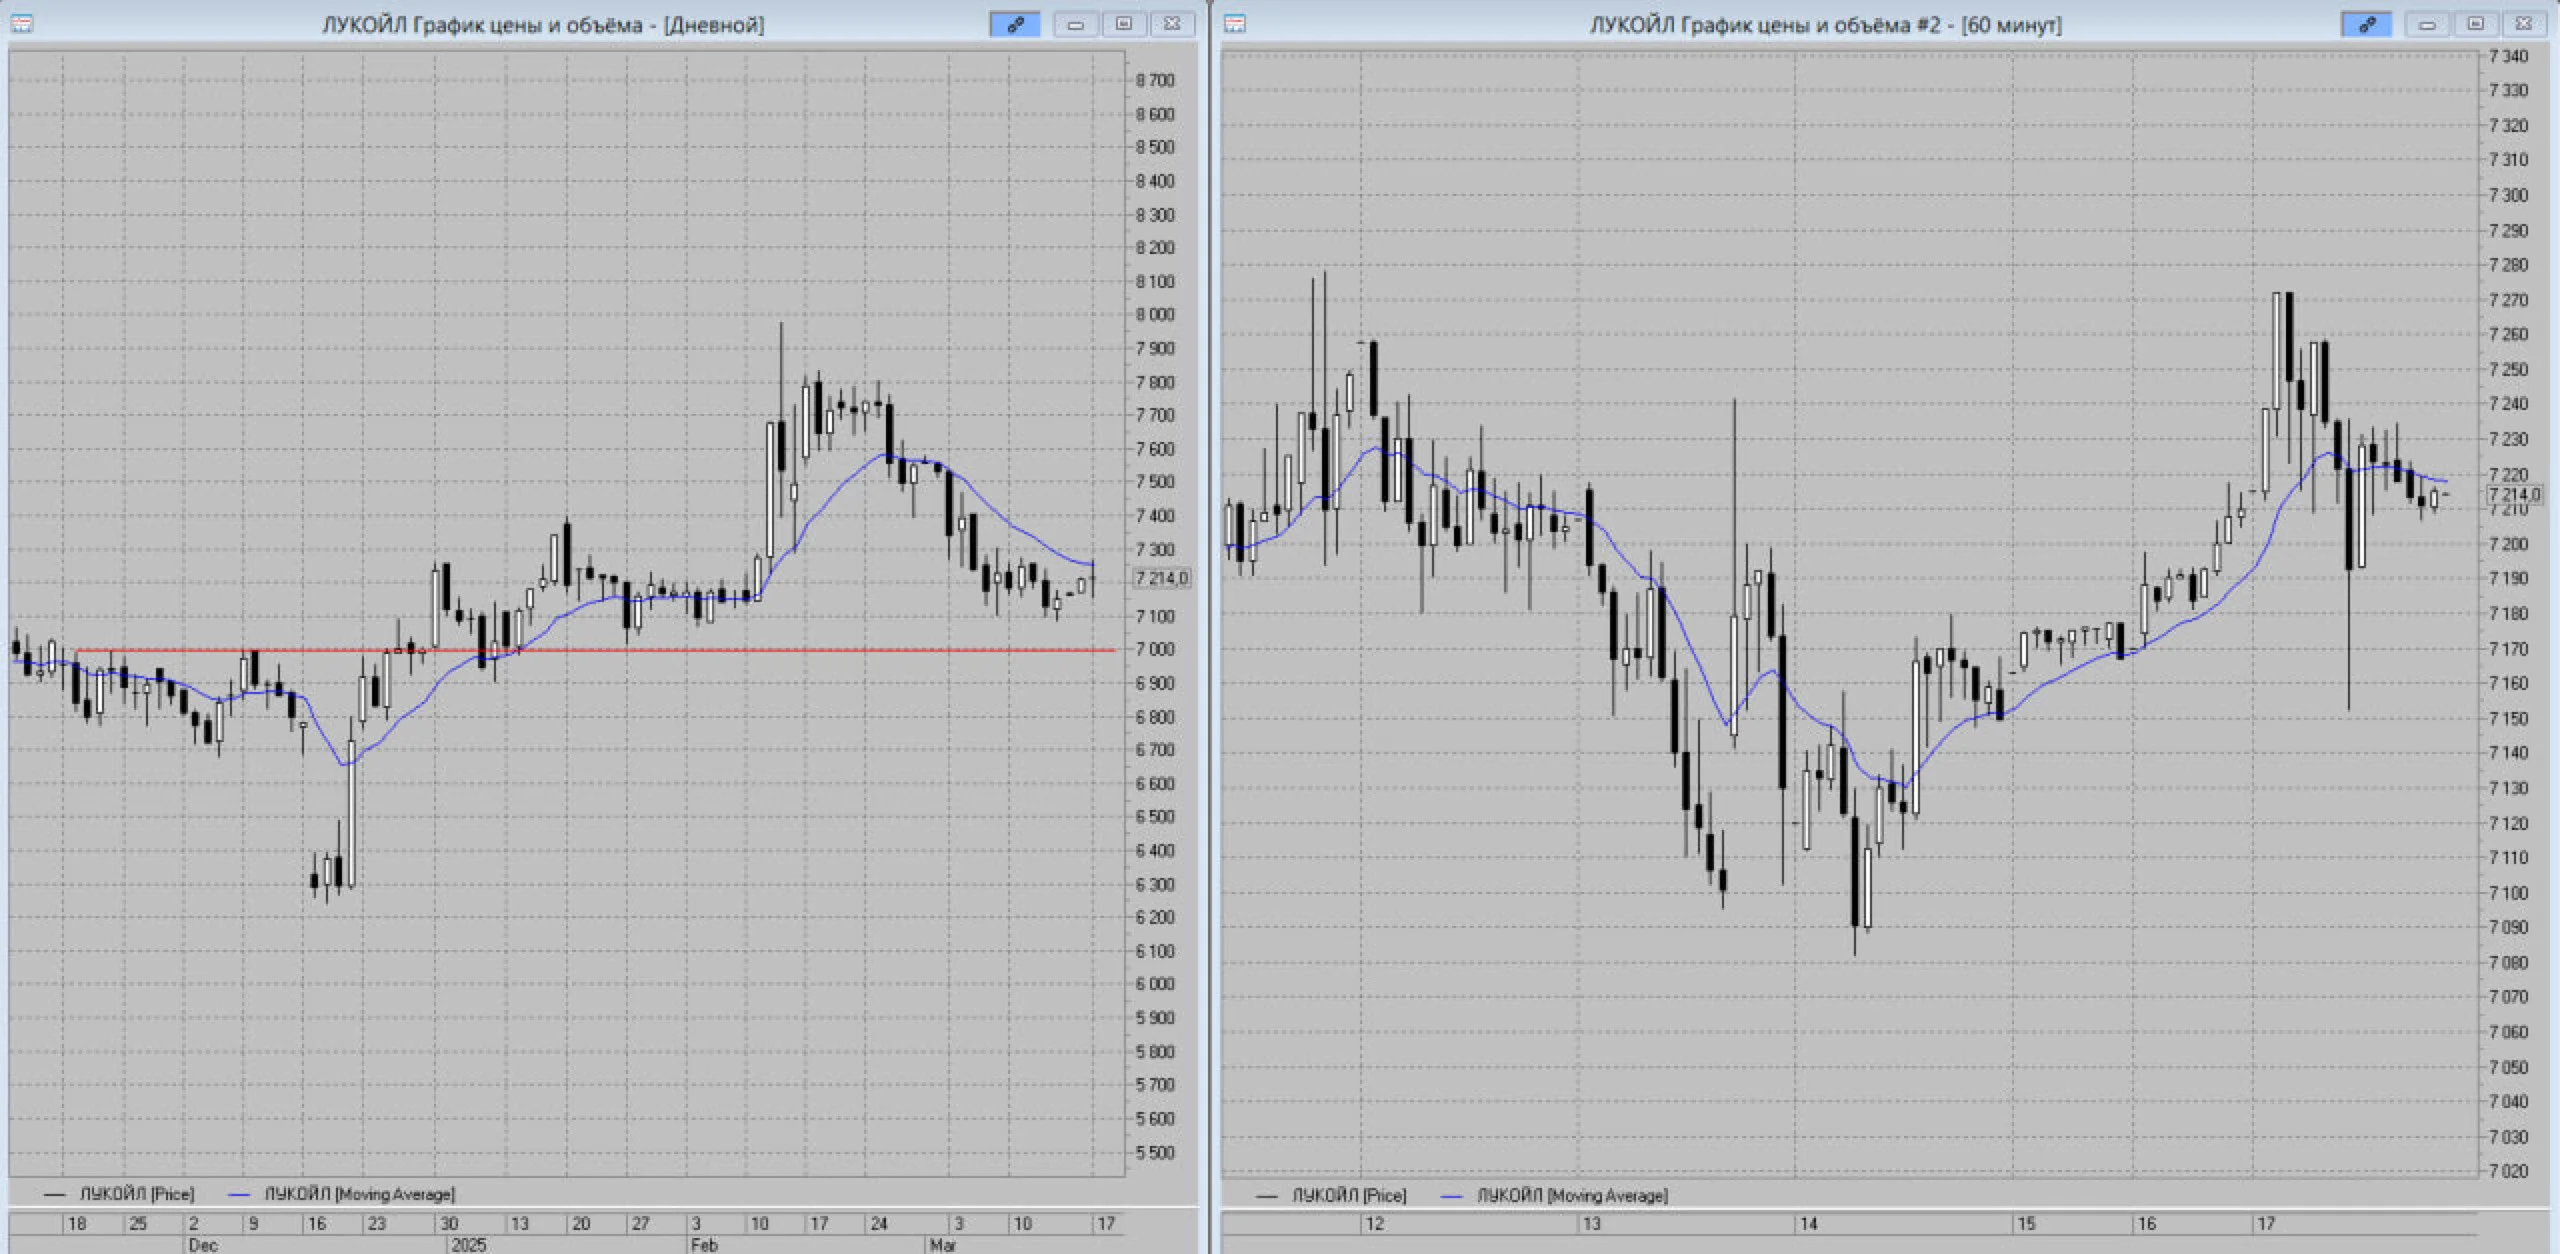Click date 14 on the hourly time axis
Screen dimensions: 2560x1254
[x=1808, y=1223]
